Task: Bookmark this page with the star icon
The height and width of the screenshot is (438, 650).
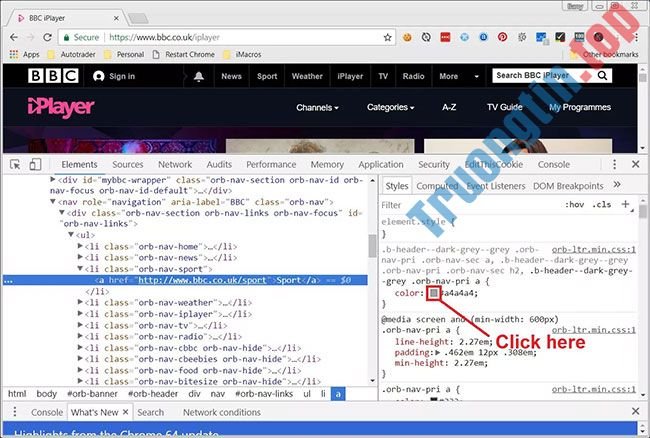Action: point(387,36)
